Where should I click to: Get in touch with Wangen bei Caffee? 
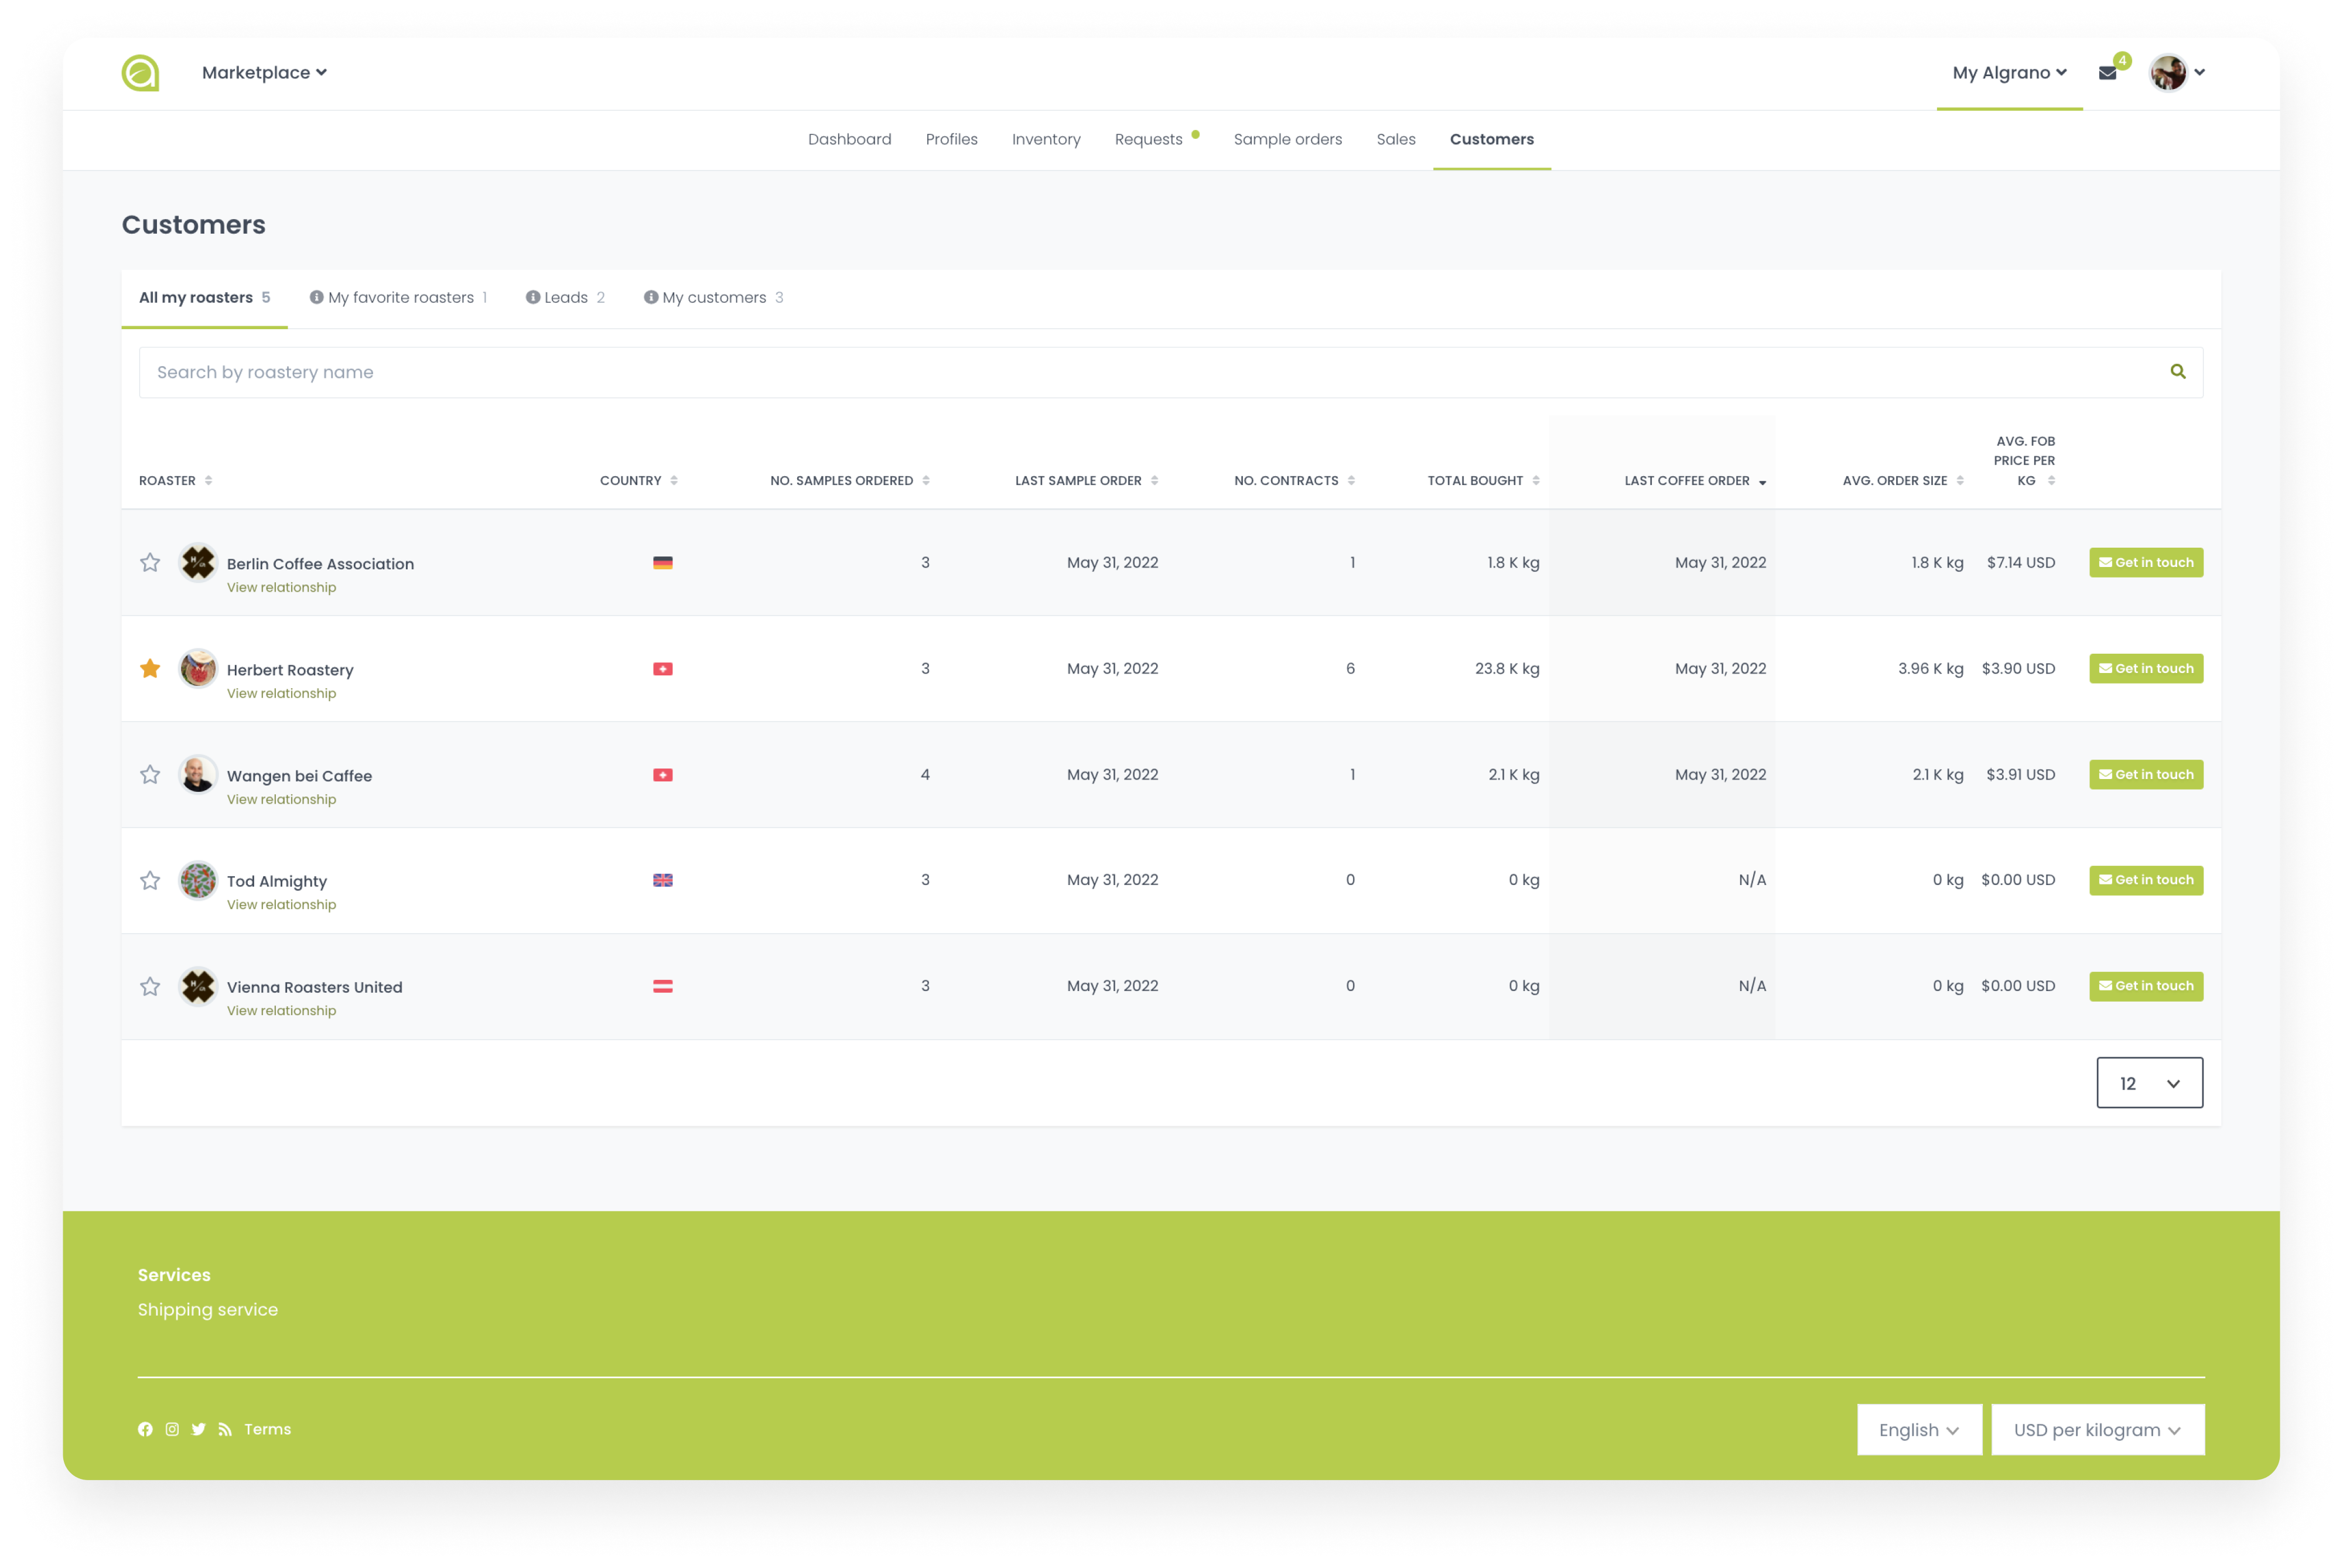[x=2145, y=774]
